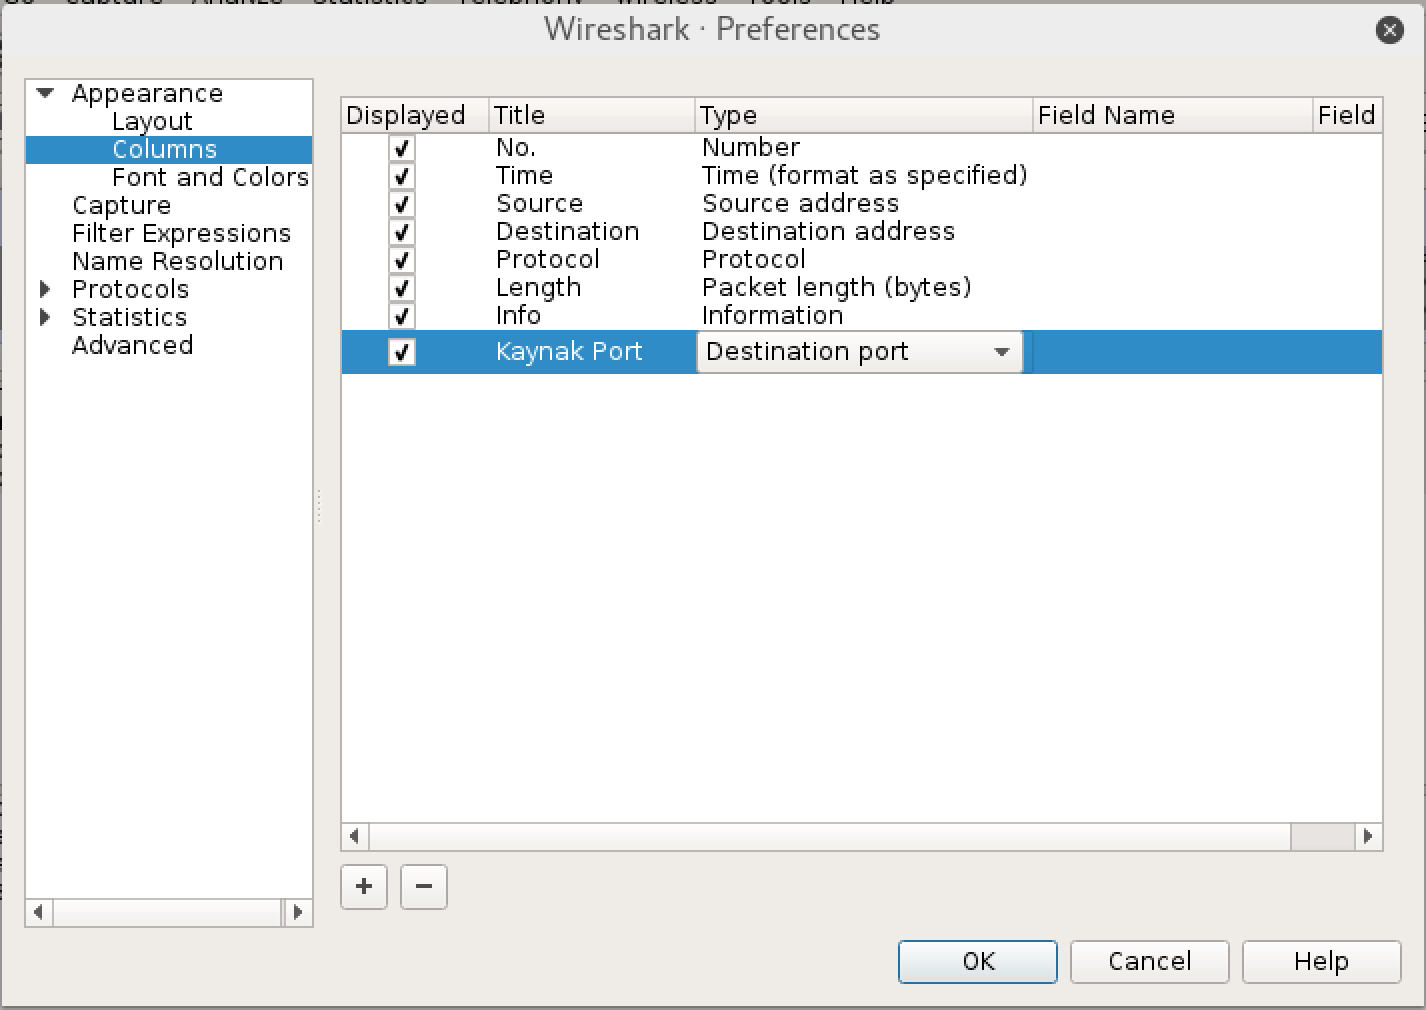This screenshot has width=1426, height=1010.
Task: Open Capture preferences
Action: pyautogui.click(x=121, y=205)
